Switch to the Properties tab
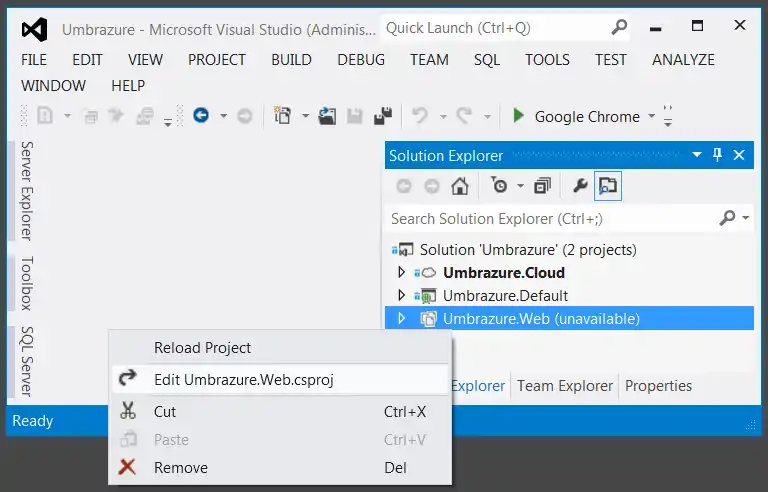 click(x=658, y=386)
